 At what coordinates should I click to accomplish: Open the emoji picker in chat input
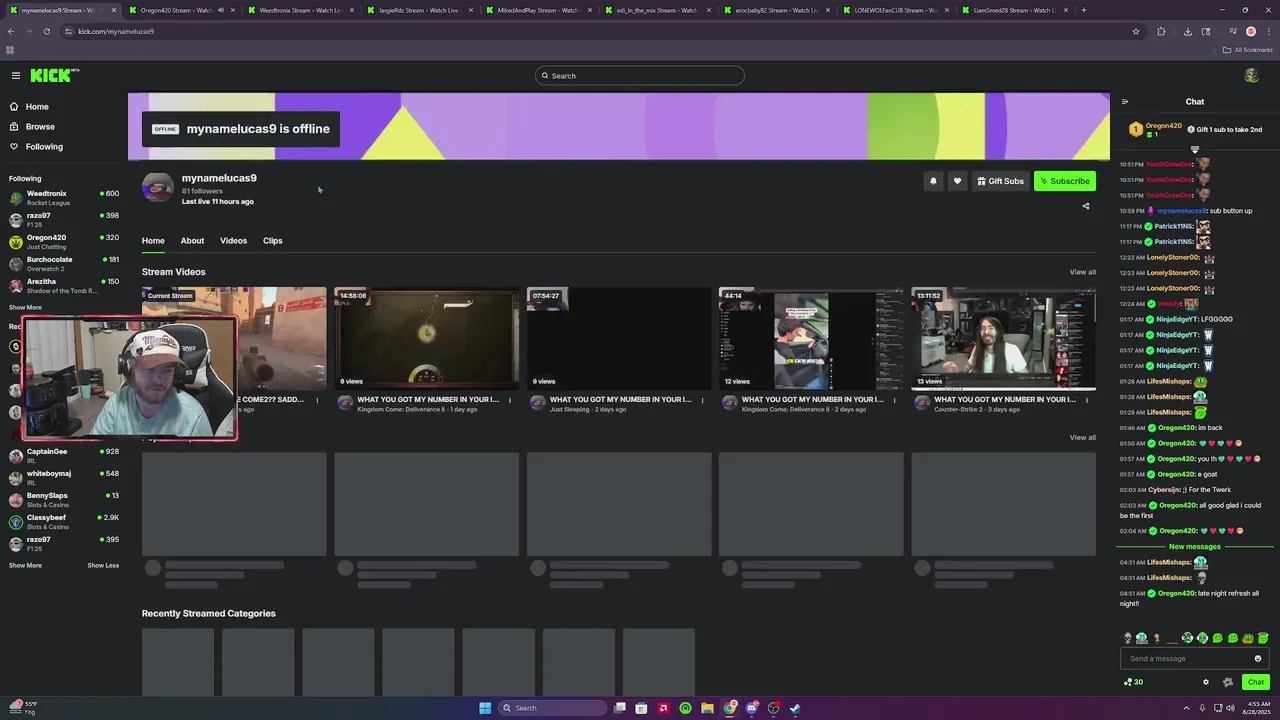click(x=1258, y=659)
